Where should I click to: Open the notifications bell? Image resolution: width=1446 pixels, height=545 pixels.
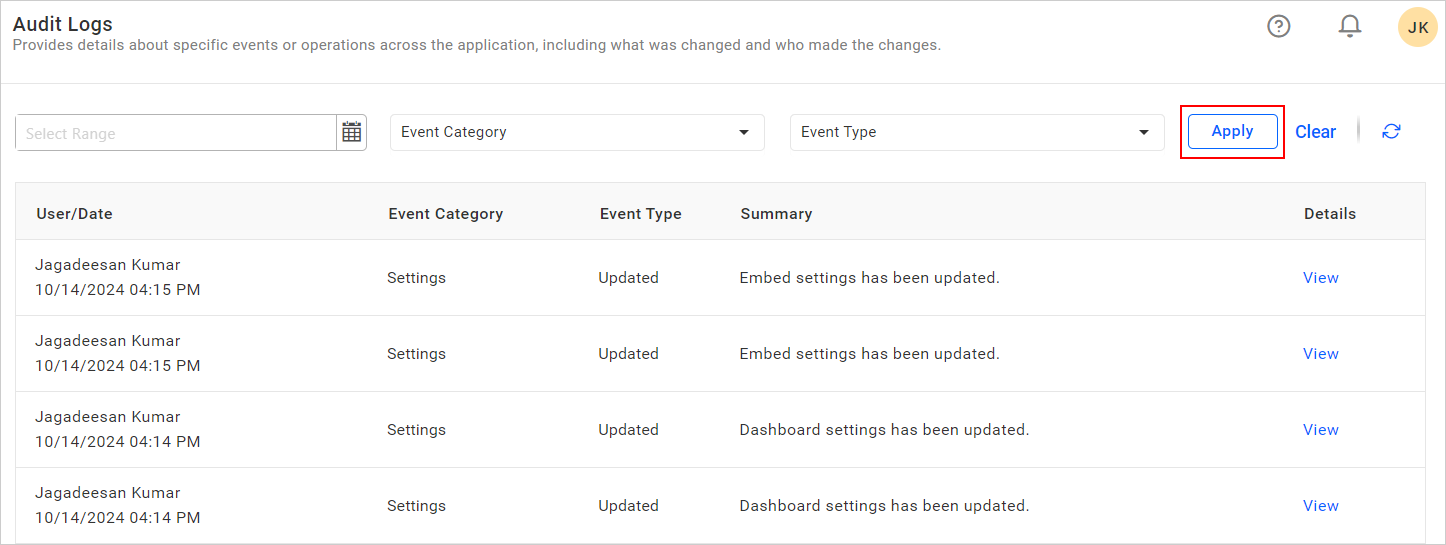(1350, 27)
